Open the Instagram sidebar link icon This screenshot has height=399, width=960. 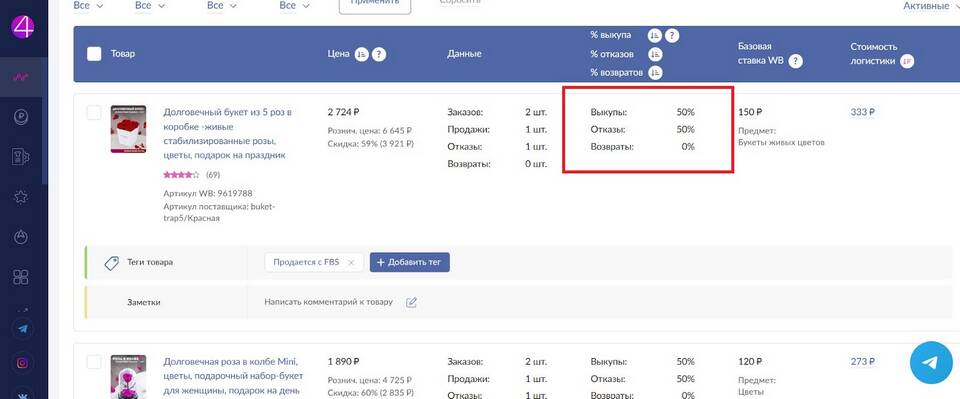23,363
